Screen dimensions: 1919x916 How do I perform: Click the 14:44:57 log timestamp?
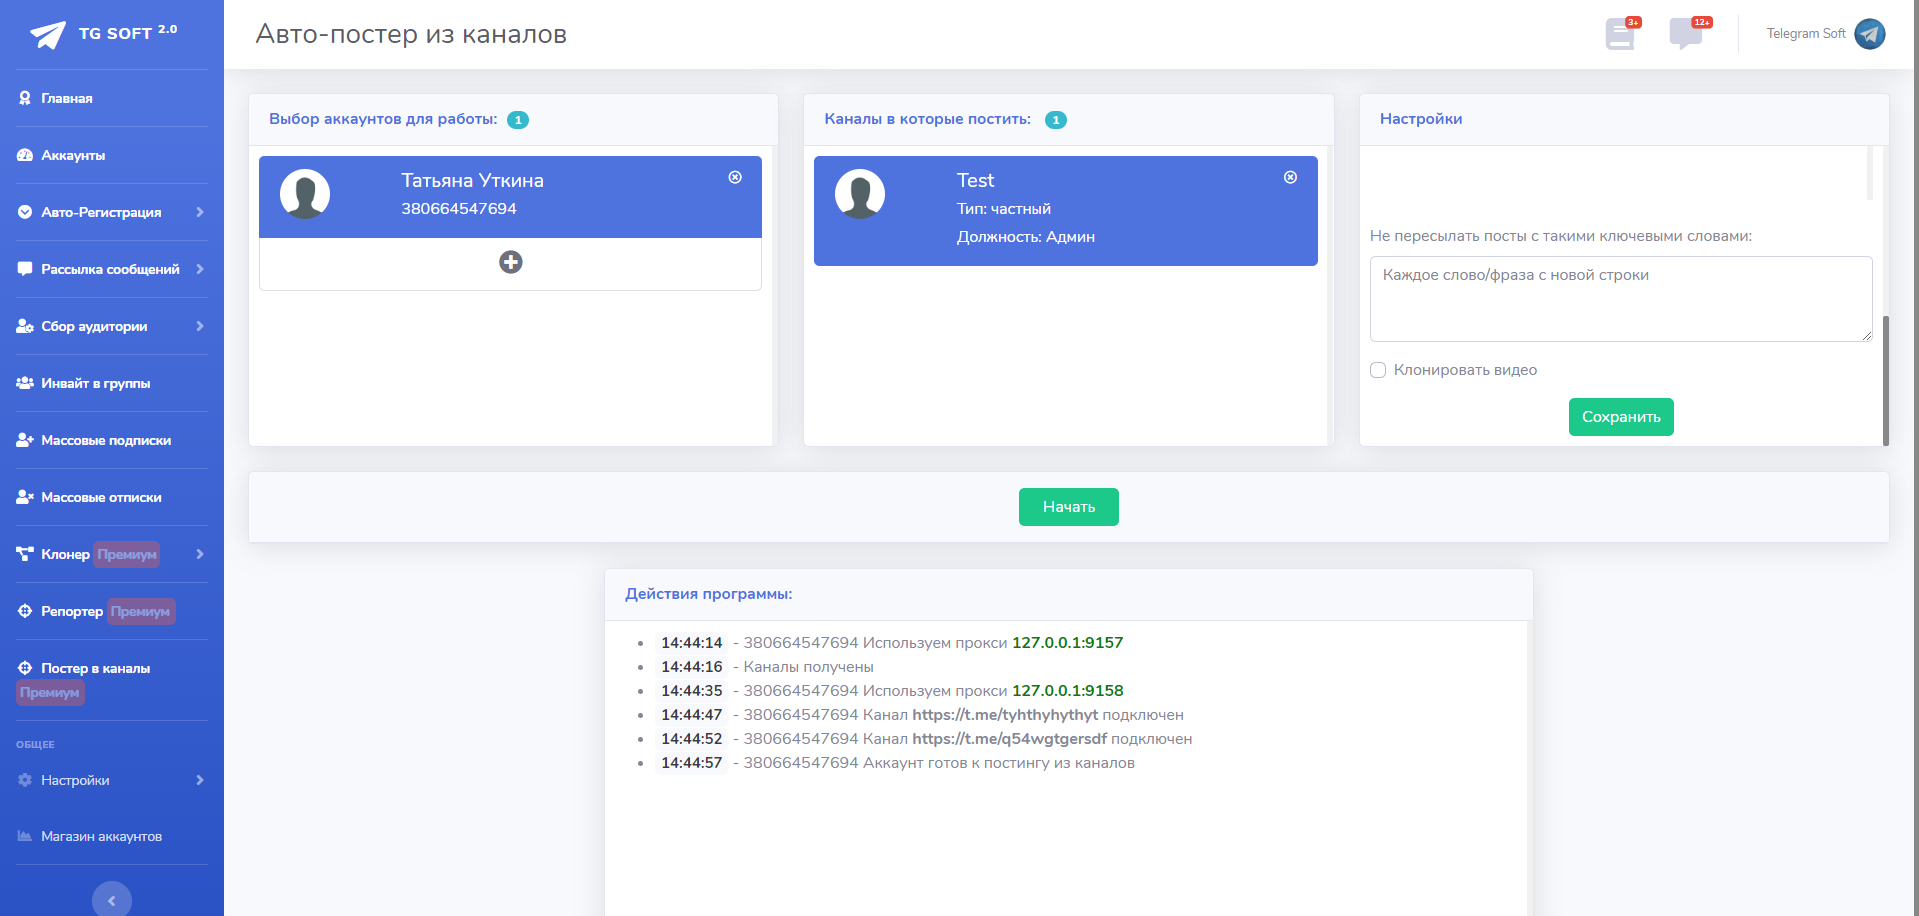tap(691, 763)
